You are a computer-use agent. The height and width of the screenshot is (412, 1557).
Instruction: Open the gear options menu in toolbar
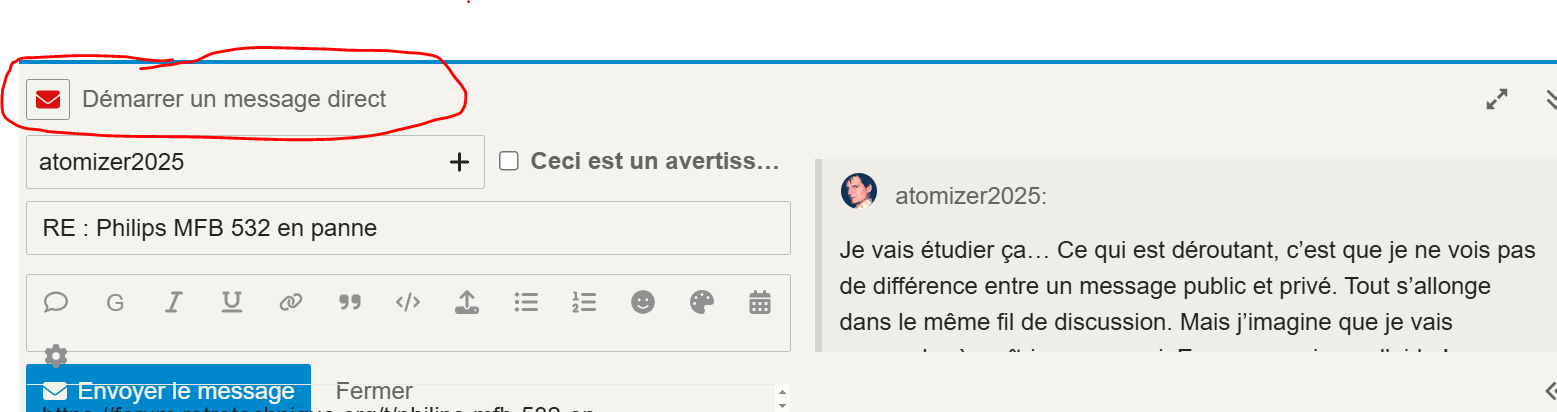click(x=56, y=355)
